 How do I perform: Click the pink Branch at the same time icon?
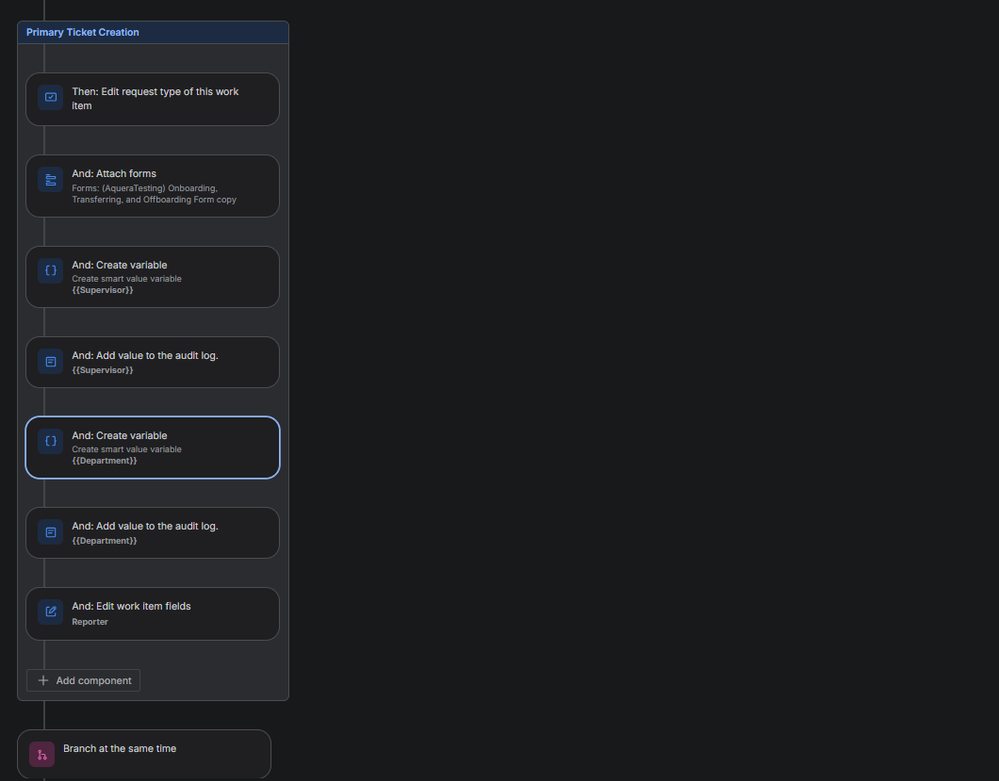(x=41, y=753)
